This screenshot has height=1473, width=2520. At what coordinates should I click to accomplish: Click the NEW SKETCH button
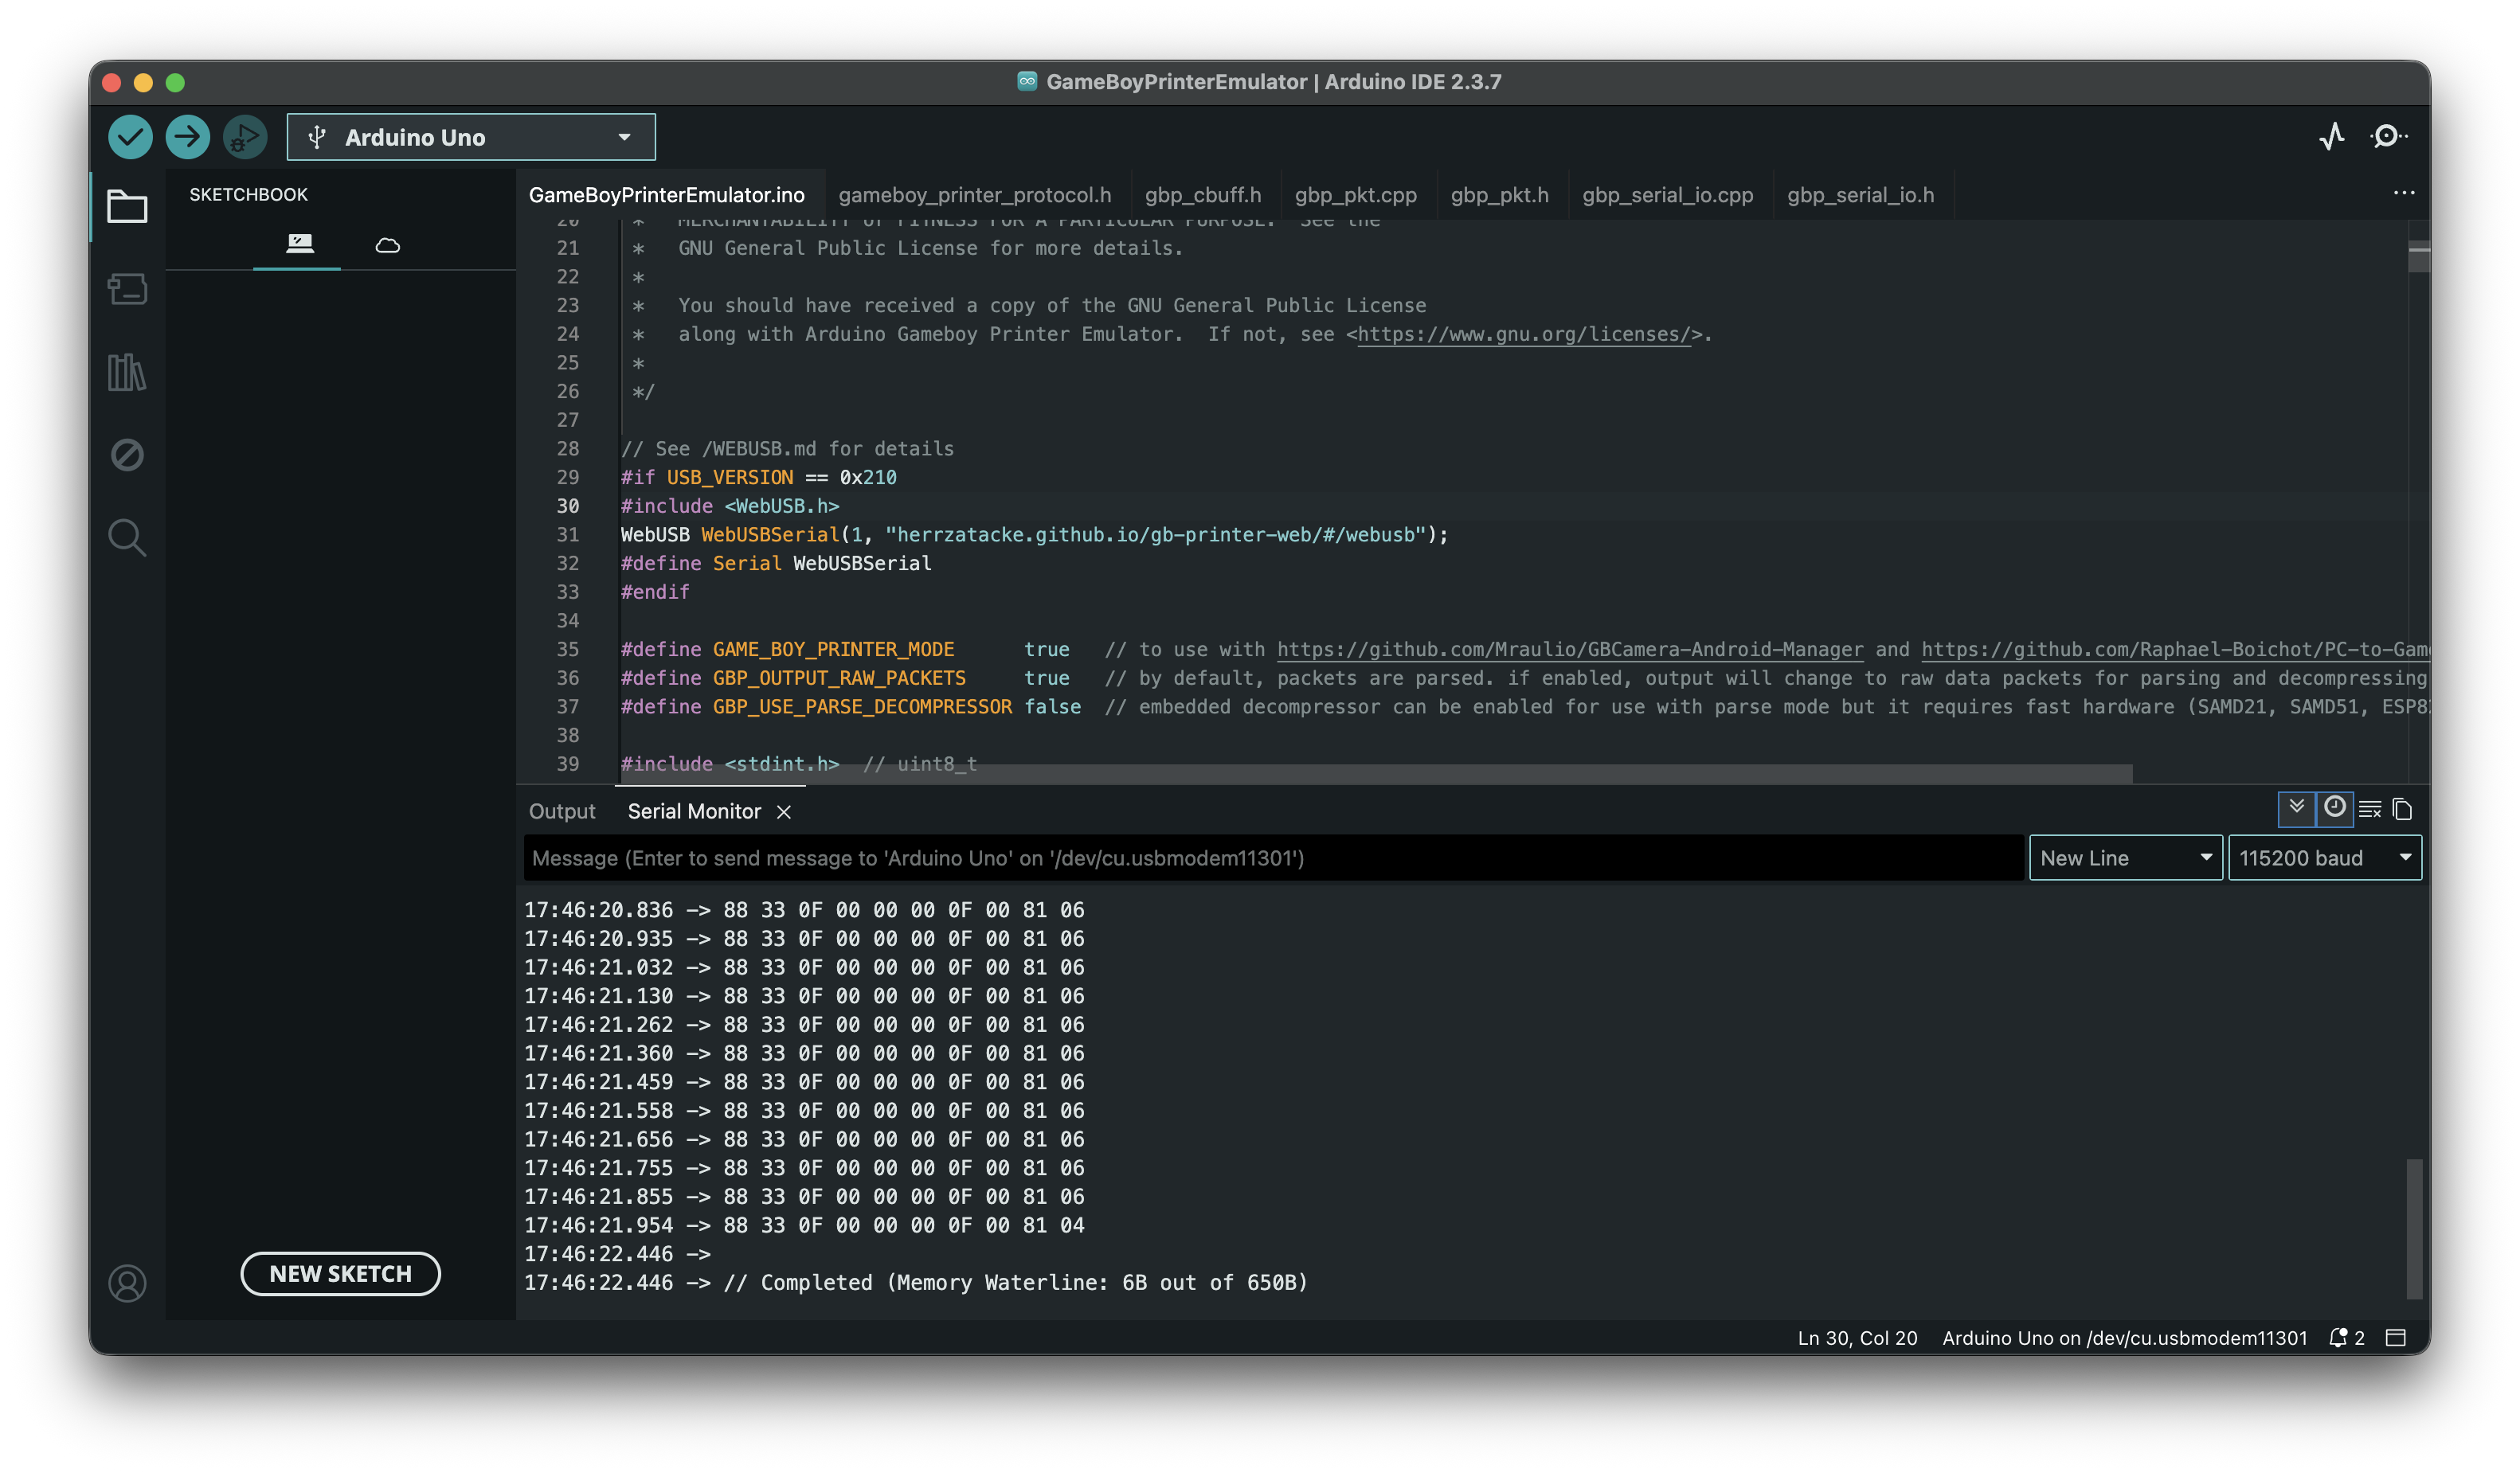[x=340, y=1273]
